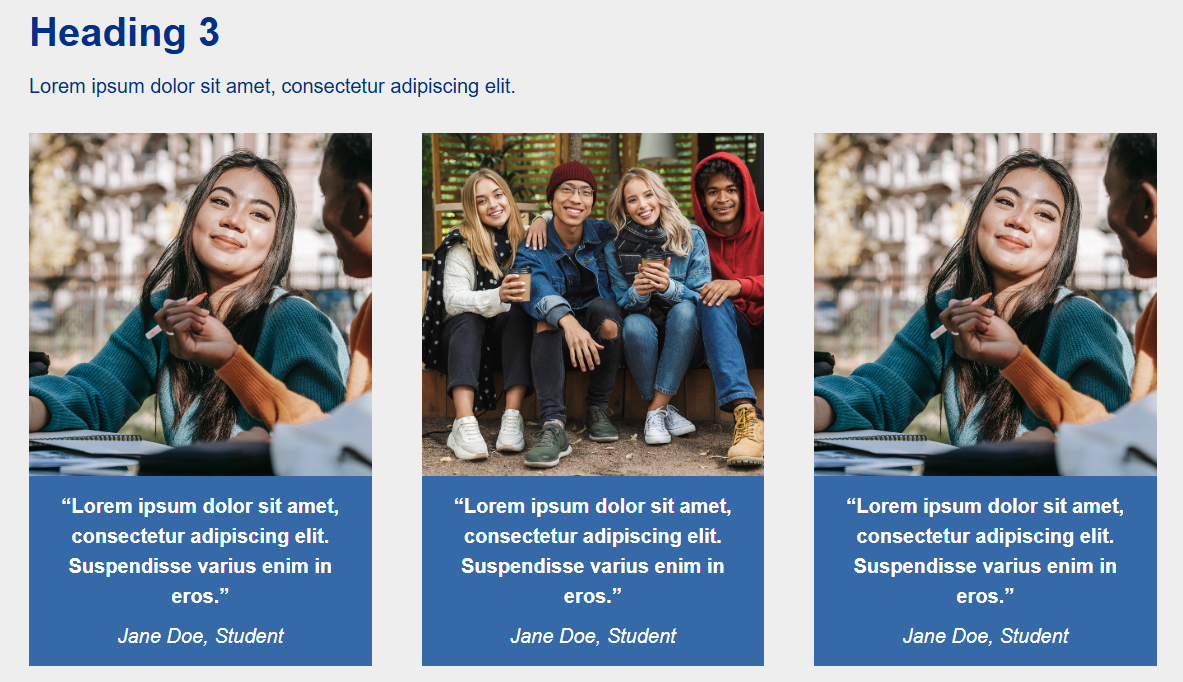
Task: Select Jane Doe, Student under the middle card
Action: tap(592, 636)
